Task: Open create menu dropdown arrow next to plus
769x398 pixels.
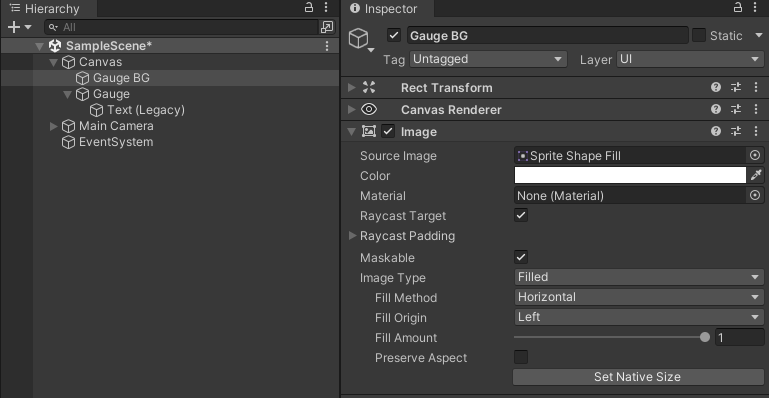Action: click(28, 27)
